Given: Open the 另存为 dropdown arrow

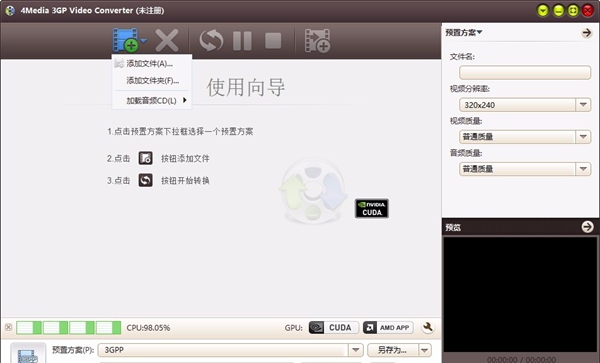Looking at the screenshot, I should click(425, 350).
